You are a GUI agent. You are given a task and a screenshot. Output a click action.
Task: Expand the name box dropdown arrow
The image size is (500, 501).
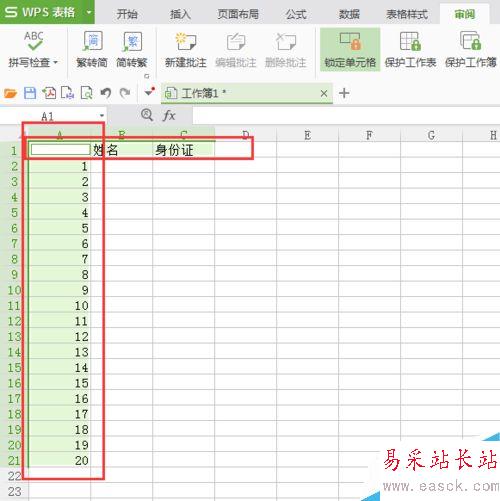click(x=102, y=116)
